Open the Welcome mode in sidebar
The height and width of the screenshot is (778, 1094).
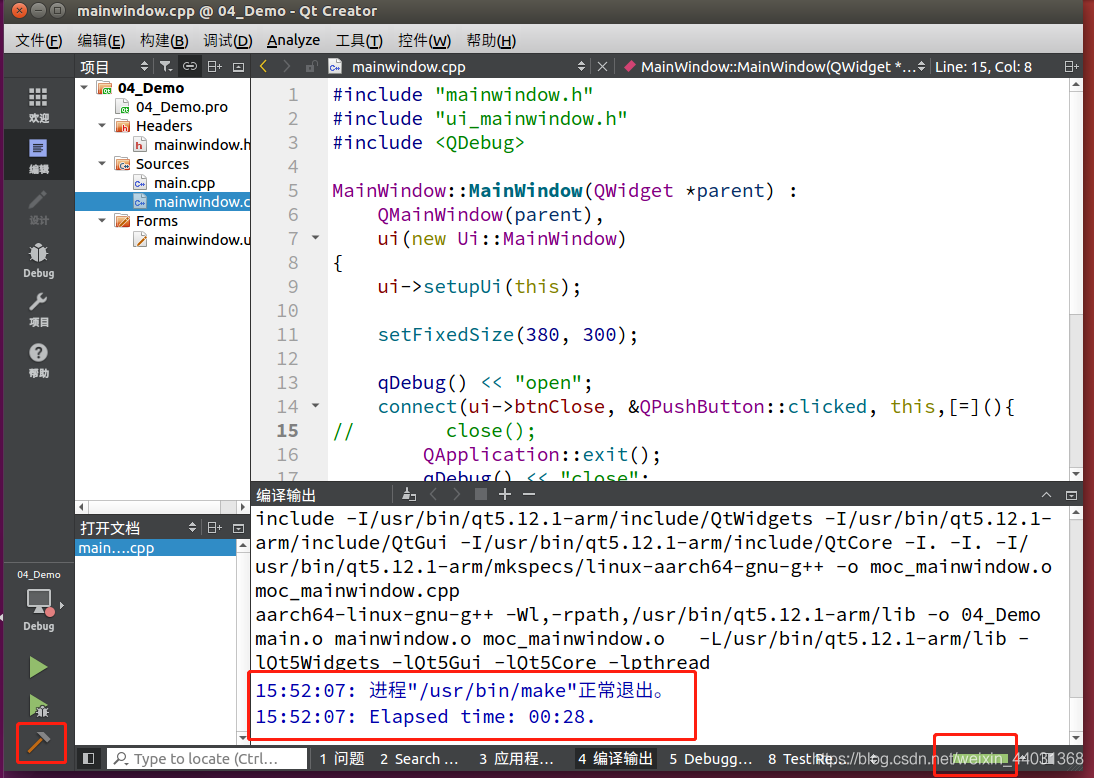[38, 104]
